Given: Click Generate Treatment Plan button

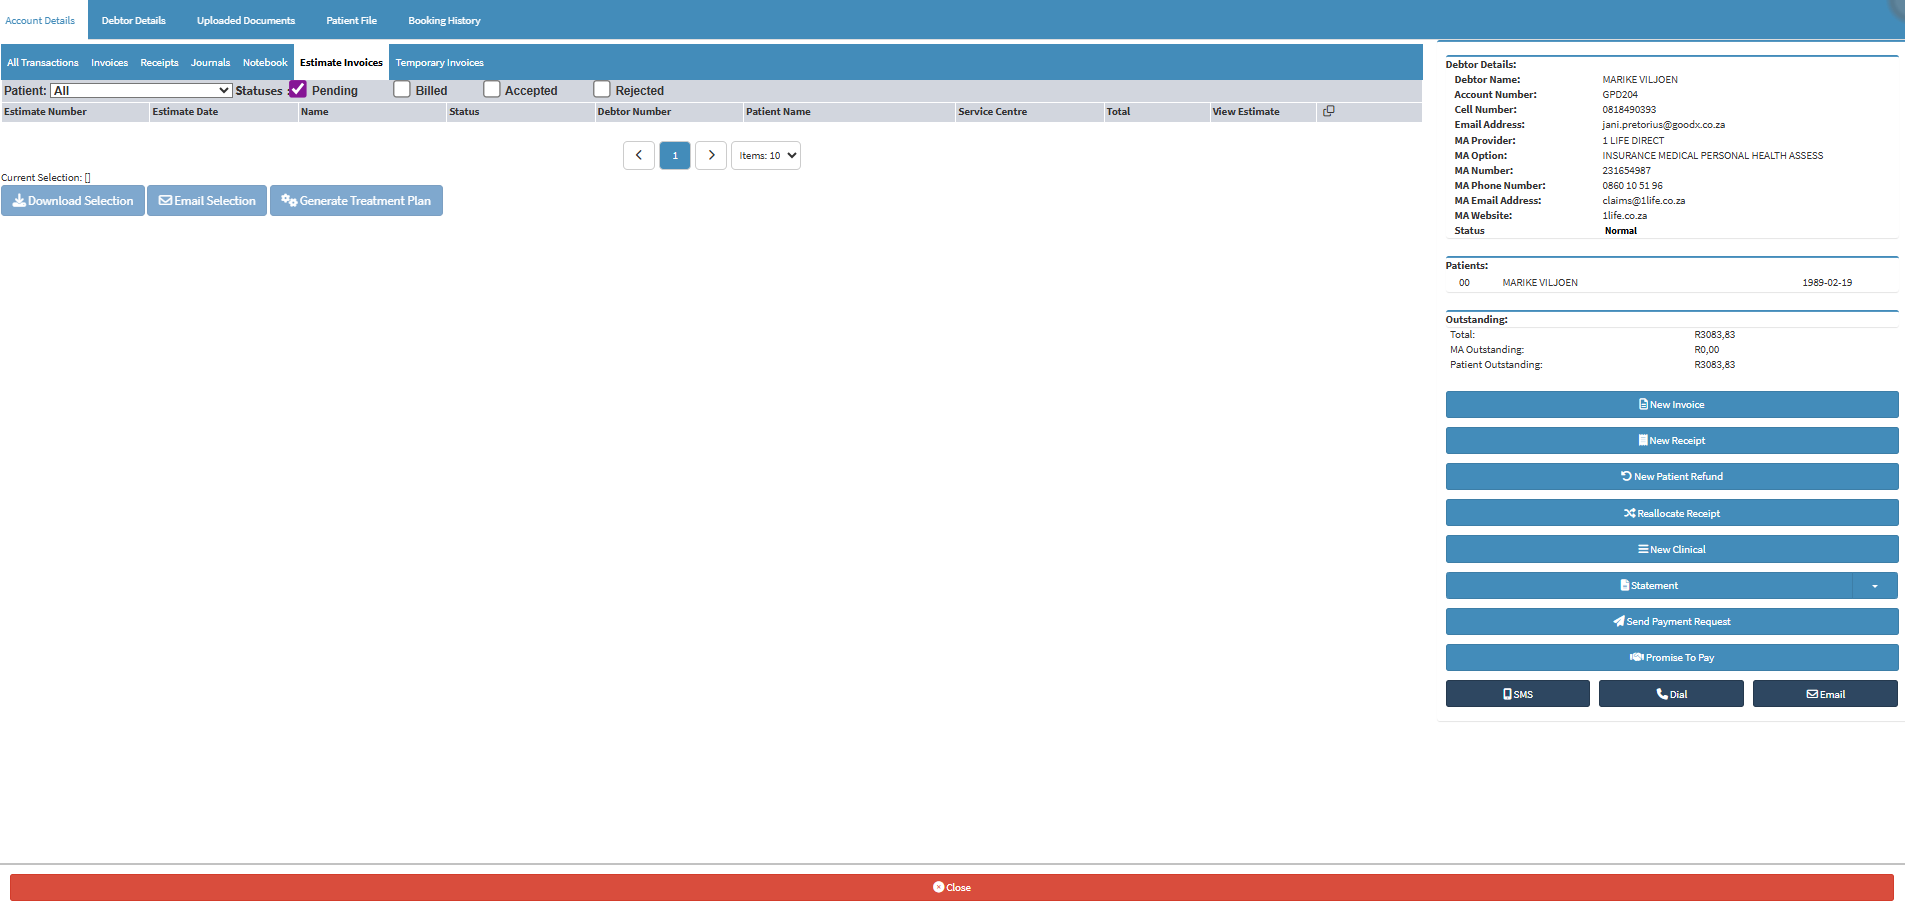Looking at the screenshot, I should (356, 201).
